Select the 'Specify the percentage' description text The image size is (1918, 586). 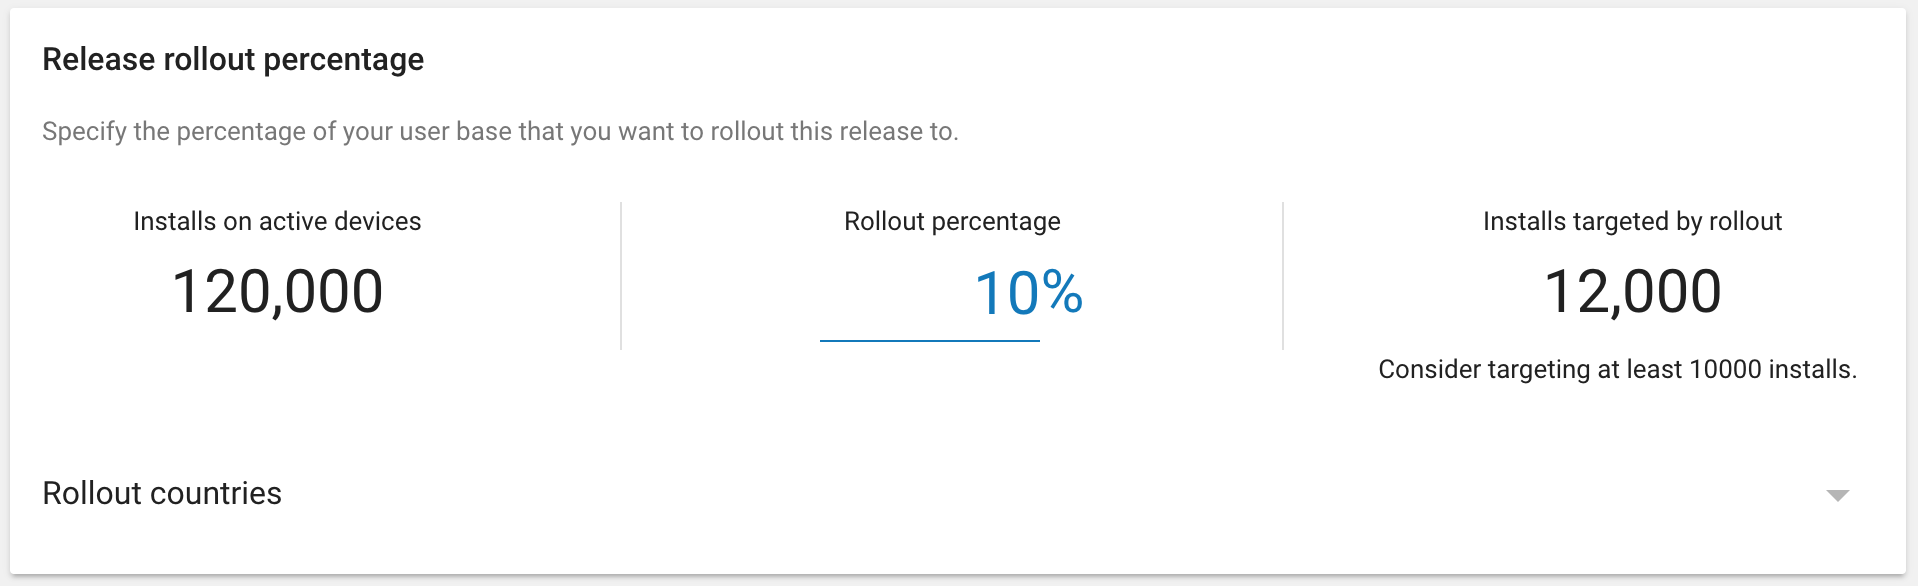tap(500, 132)
